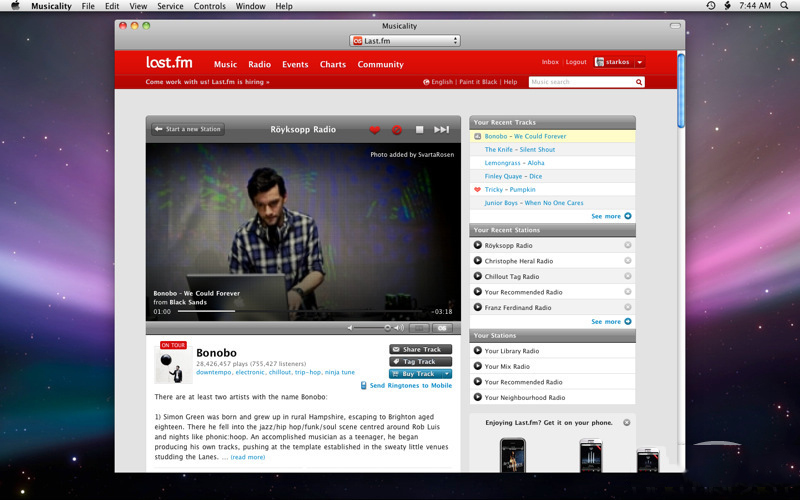Click the Time Machine menu bar icon

coord(711,6)
